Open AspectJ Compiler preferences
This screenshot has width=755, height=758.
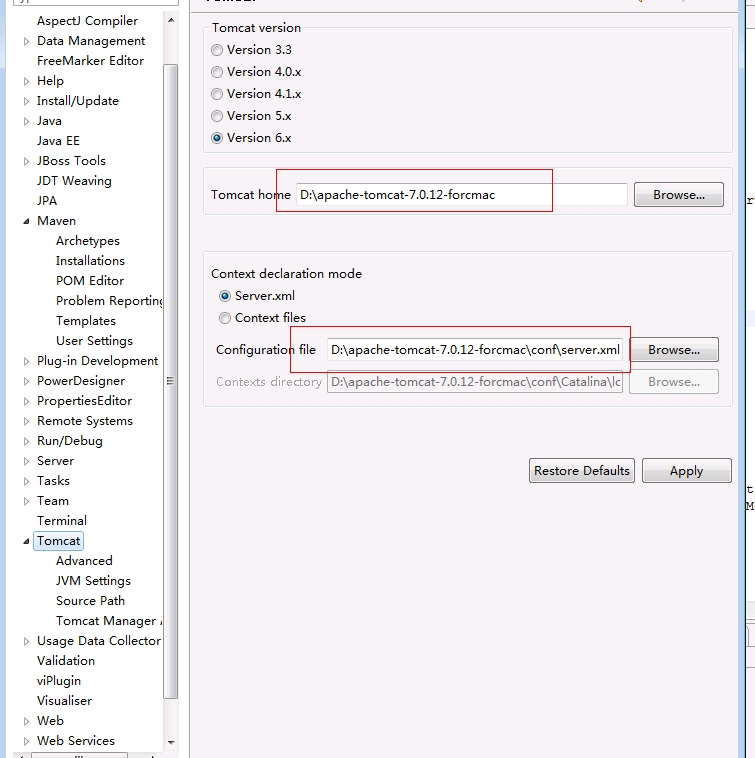click(87, 21)
